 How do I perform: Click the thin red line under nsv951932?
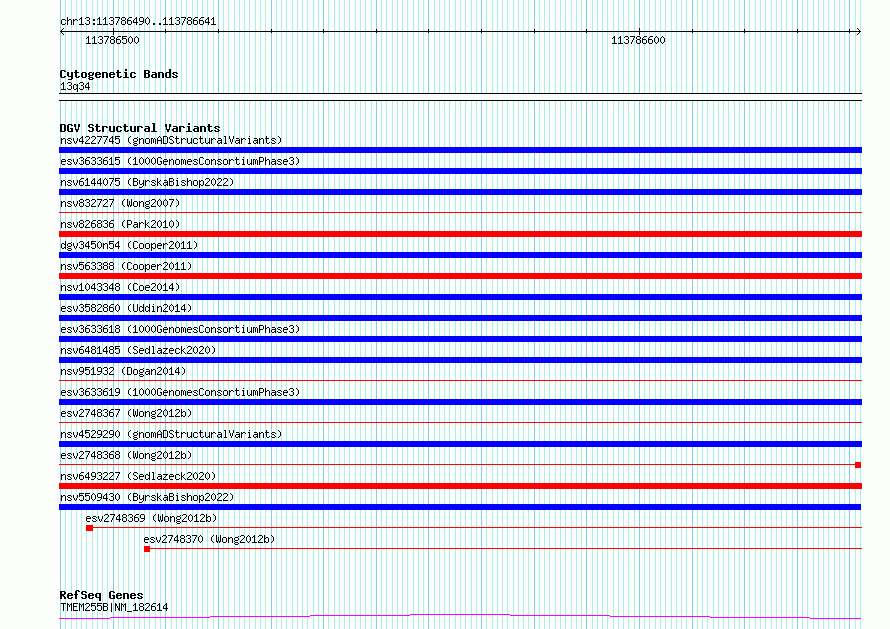460,381
